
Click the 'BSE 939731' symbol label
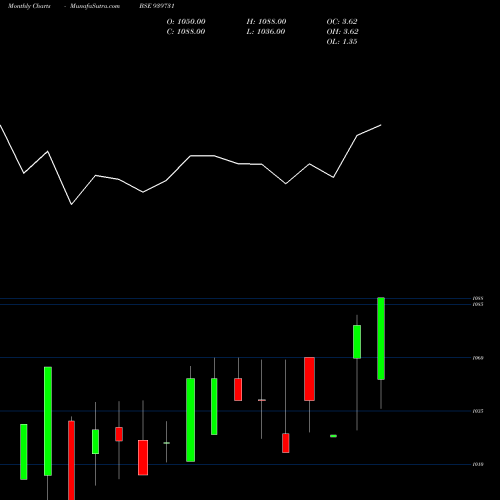coord(157,6)
